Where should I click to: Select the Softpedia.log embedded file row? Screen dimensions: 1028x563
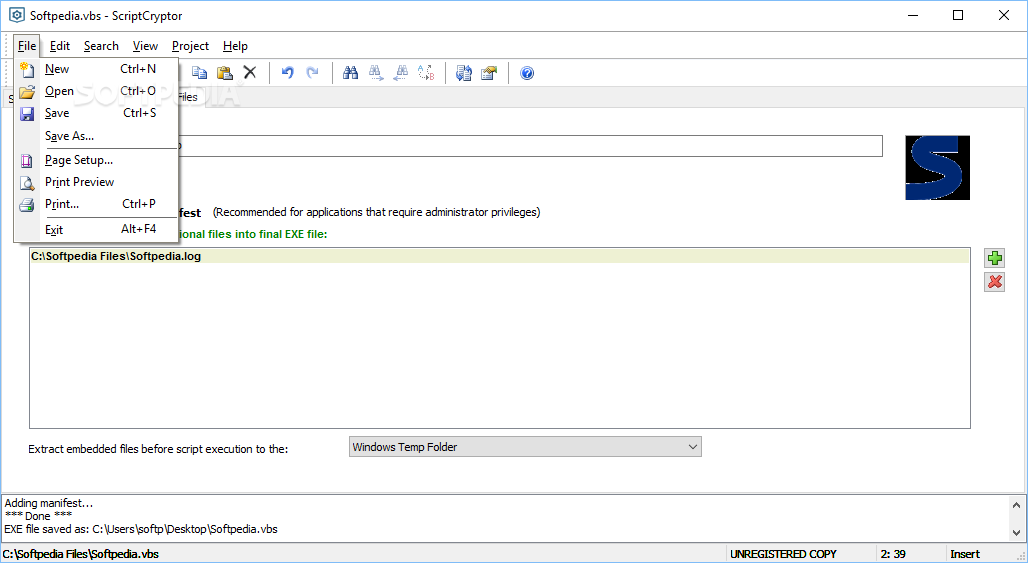click(x=499, y=256)
